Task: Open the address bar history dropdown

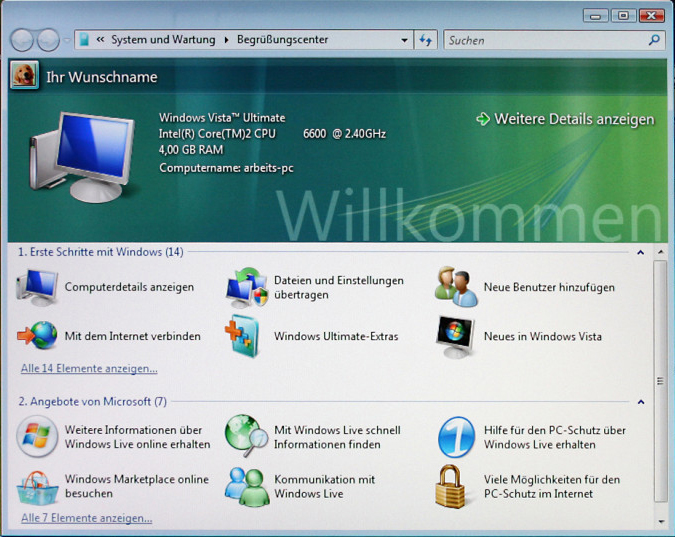Action: tap(404, 40)
